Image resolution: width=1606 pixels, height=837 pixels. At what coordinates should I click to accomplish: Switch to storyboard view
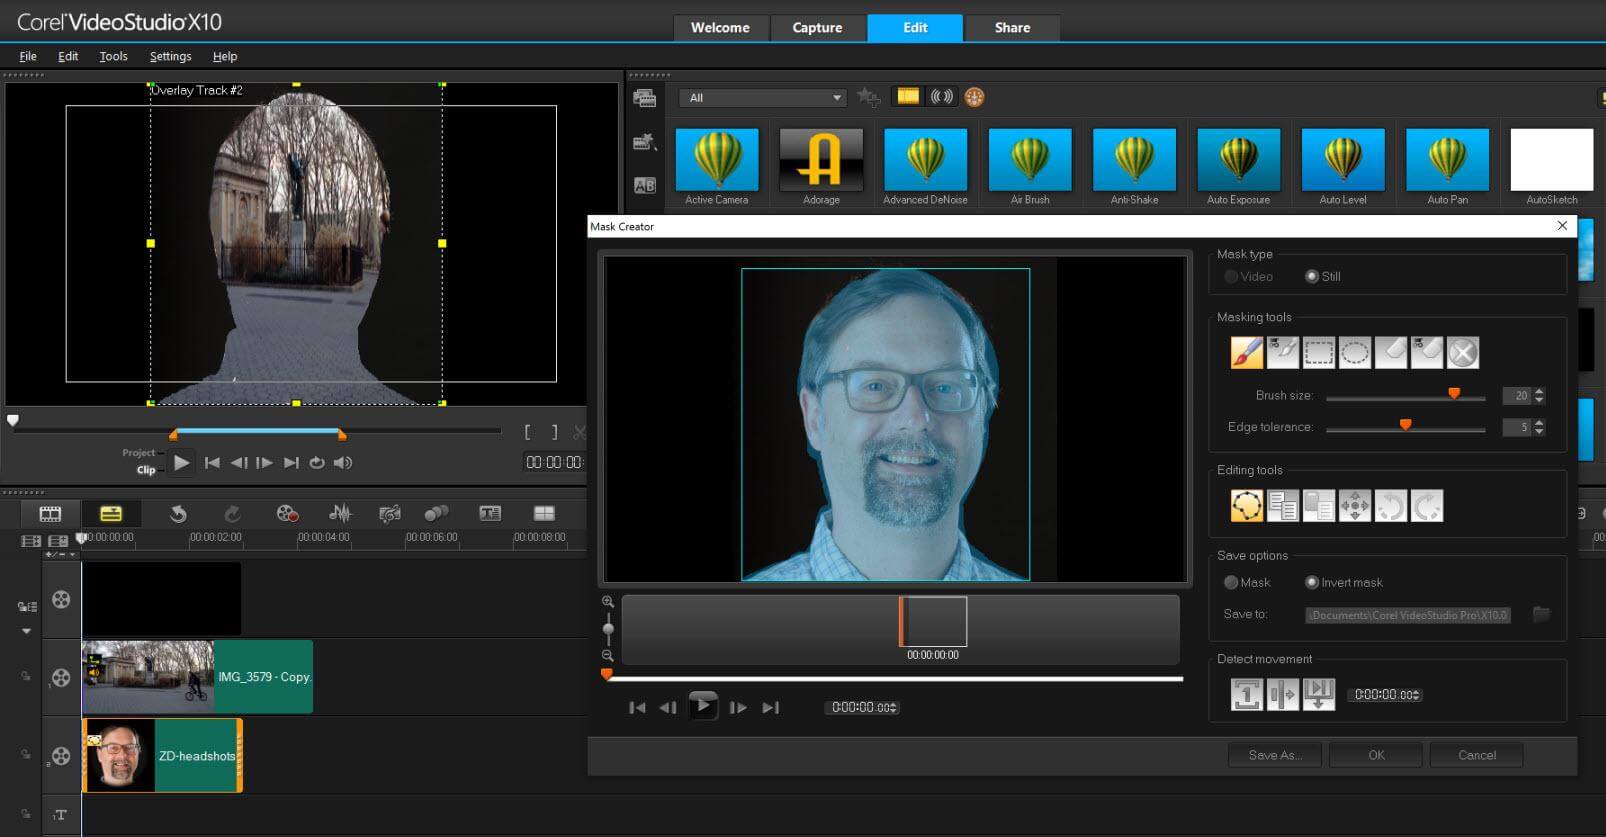click(50, 514)
